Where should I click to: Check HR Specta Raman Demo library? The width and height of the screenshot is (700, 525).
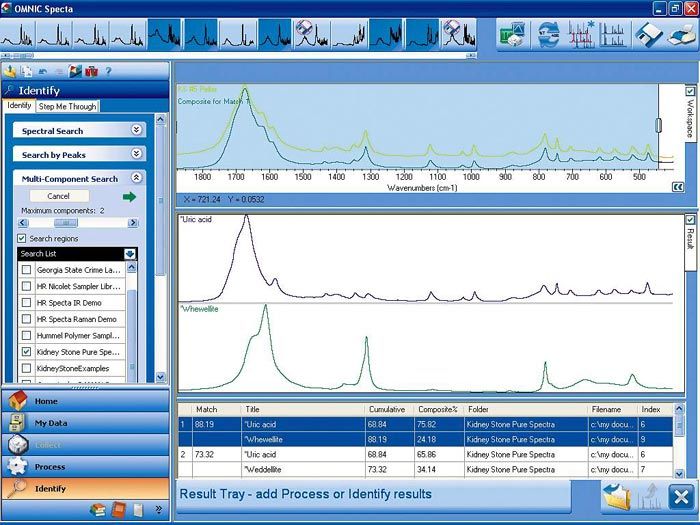tap(26, 319)
